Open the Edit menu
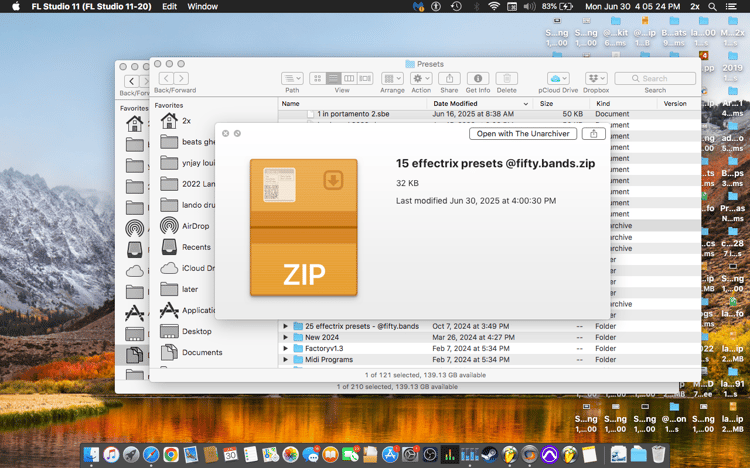 [x=169, y=7]
